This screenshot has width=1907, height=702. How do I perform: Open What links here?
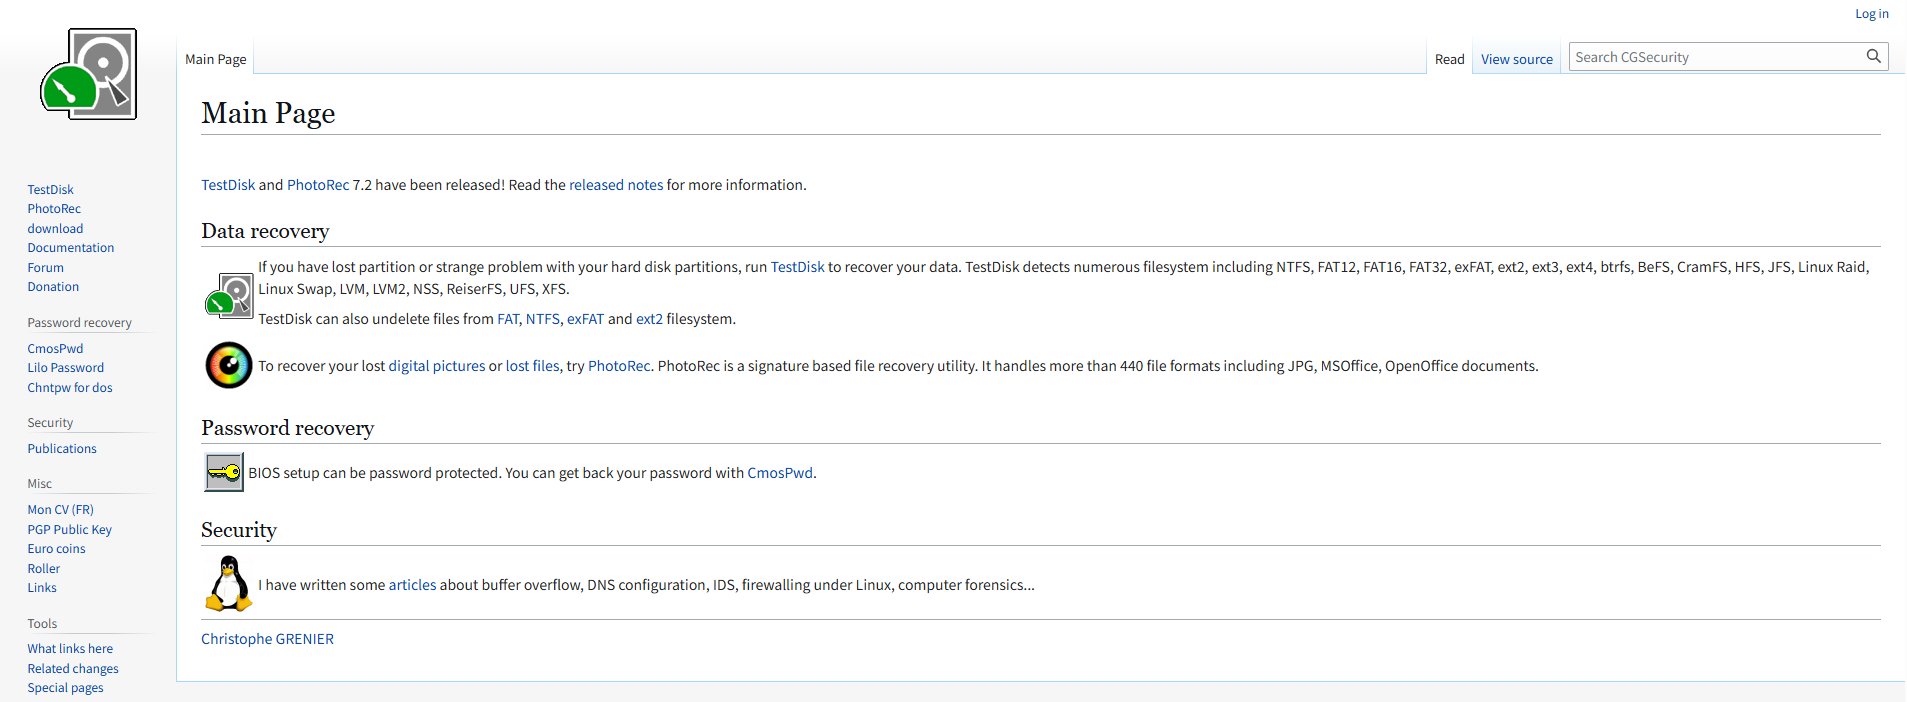(70, 649)
